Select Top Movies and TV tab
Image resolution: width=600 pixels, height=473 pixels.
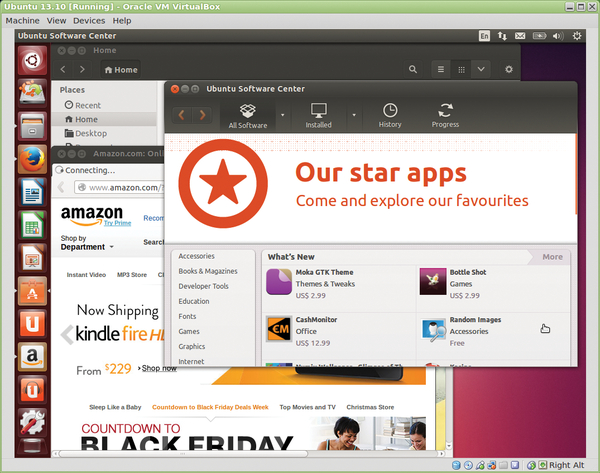coord(307,407)
